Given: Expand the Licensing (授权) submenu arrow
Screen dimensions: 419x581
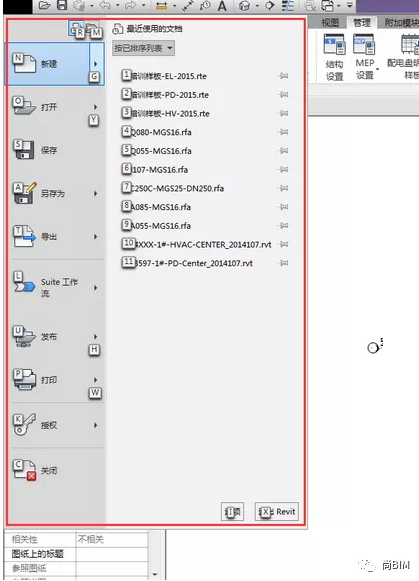Looking at the screenshot, I should click(96, 425).
